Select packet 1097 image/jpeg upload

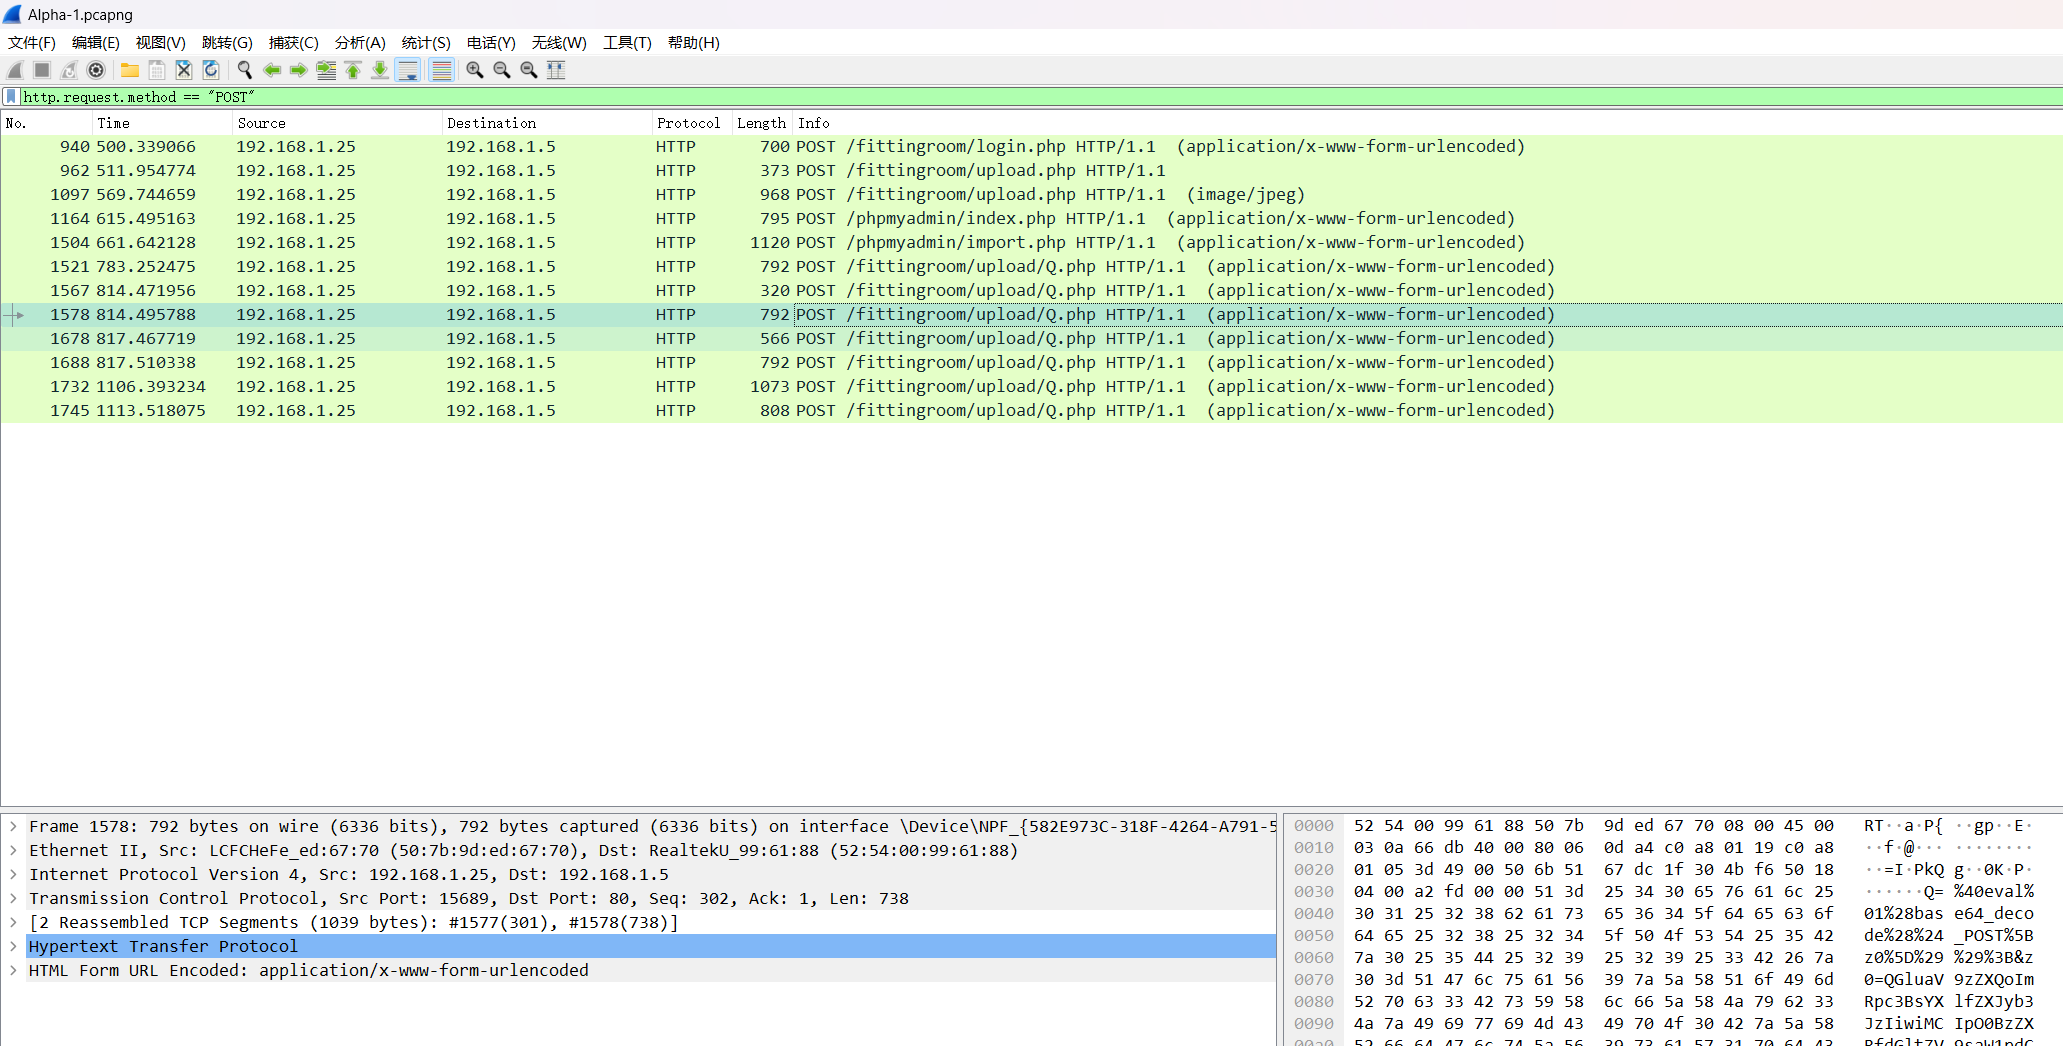click(1031, 194)
